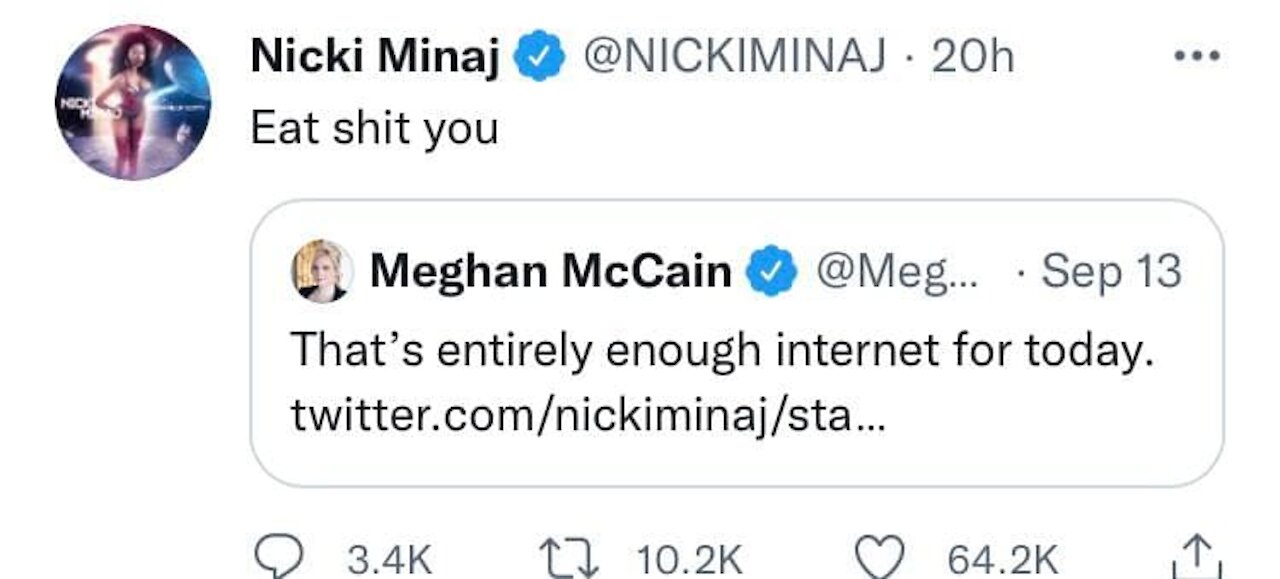
Task: Open the Sep 13 quoted tweet date
Action: [x=1112, y=272]
